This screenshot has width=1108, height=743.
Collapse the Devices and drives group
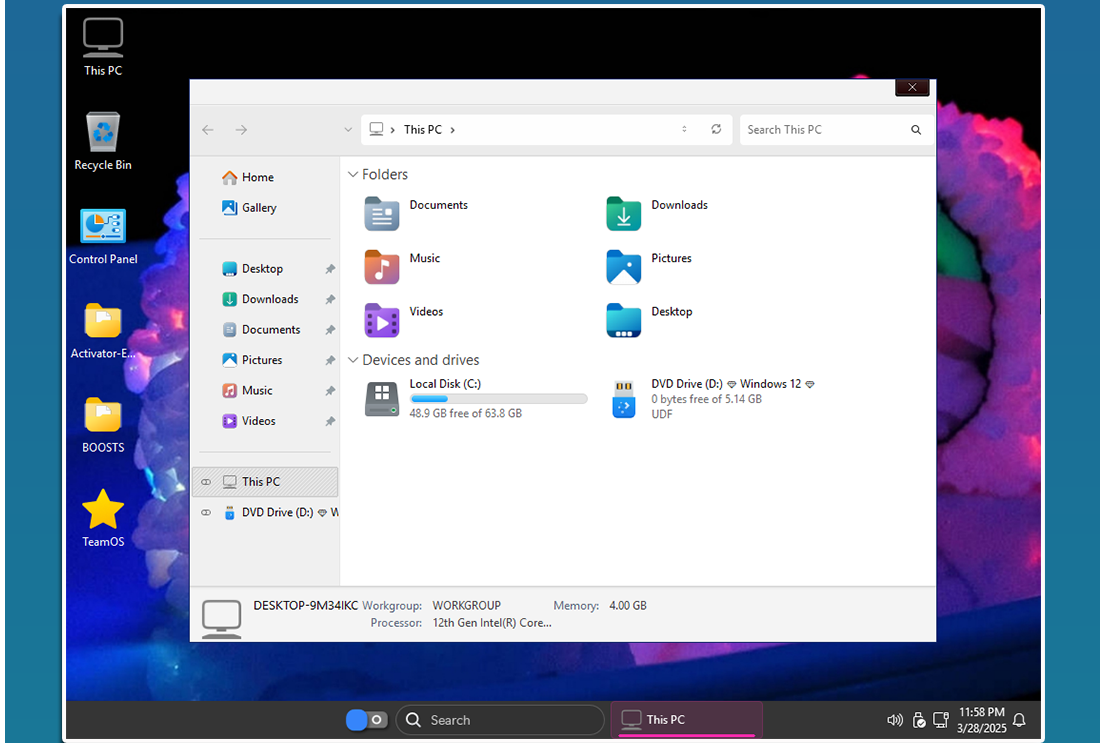click(353, 360)
